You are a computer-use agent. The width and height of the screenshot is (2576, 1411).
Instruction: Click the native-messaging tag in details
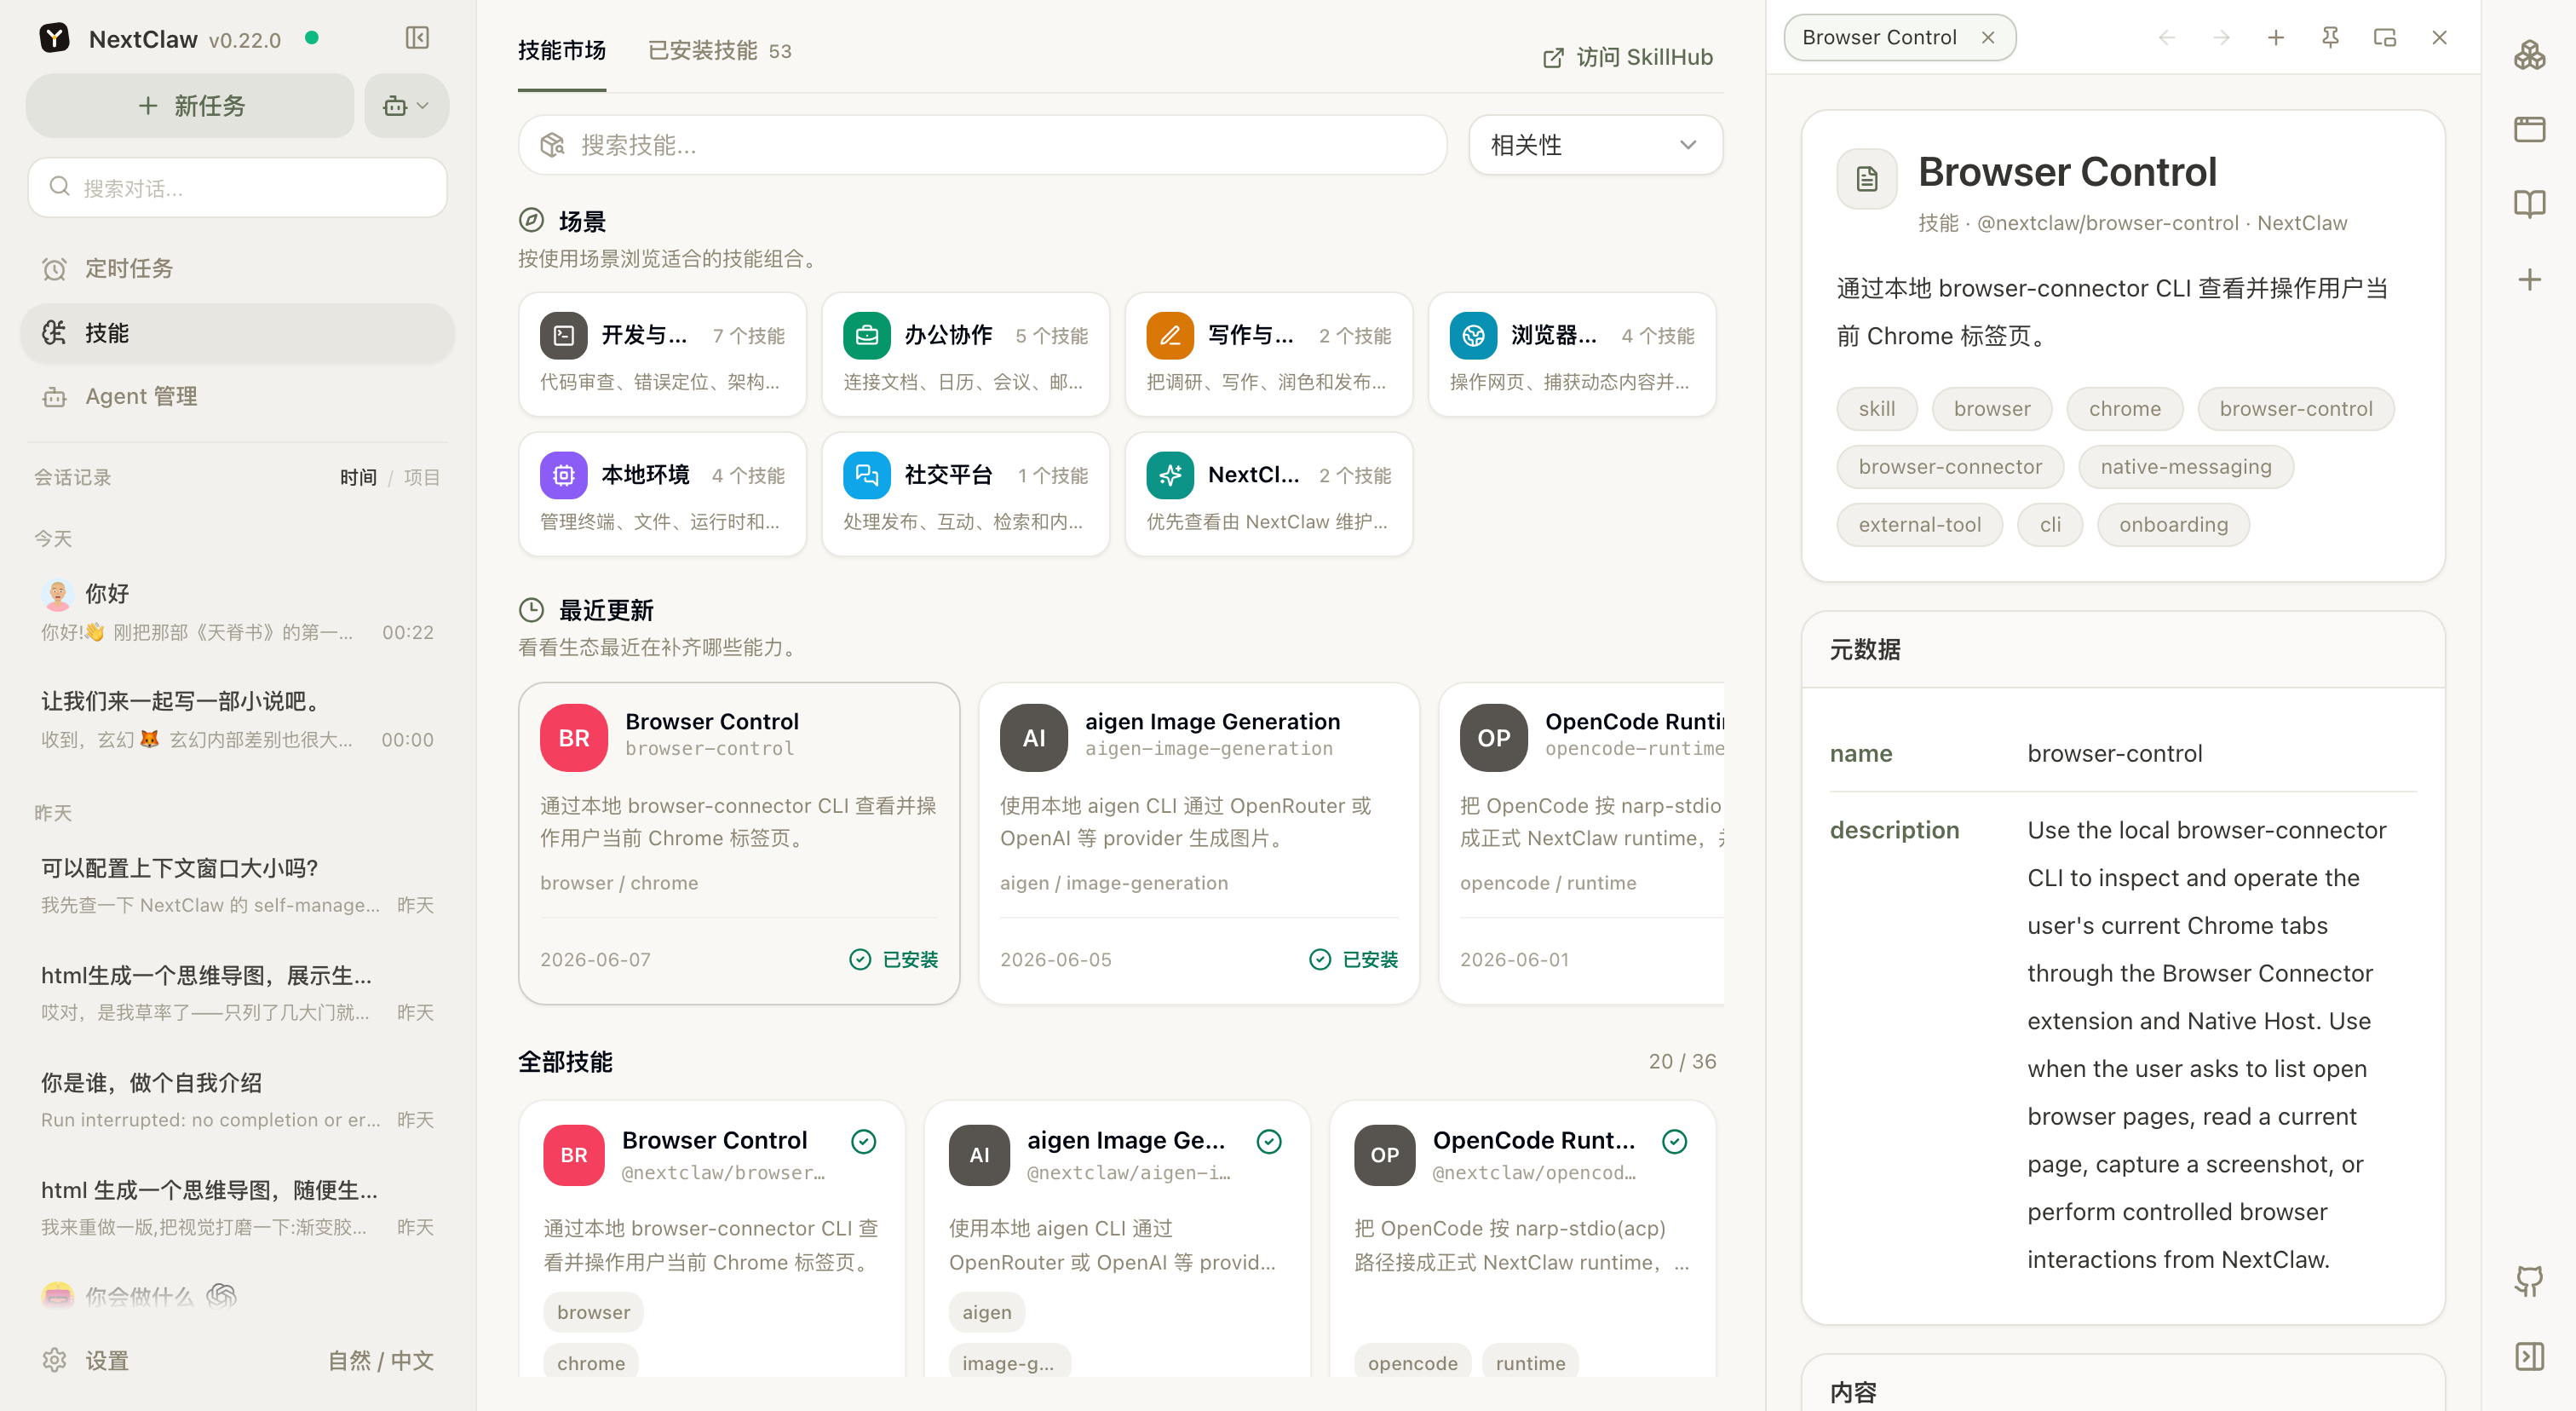[x=2185, y=467]
